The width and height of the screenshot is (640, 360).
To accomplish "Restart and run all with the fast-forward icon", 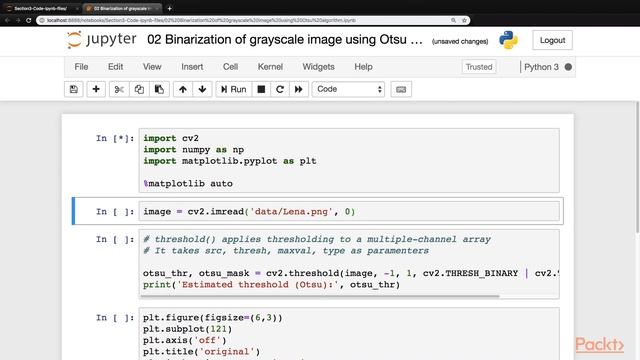I will (x=299, y=89).
